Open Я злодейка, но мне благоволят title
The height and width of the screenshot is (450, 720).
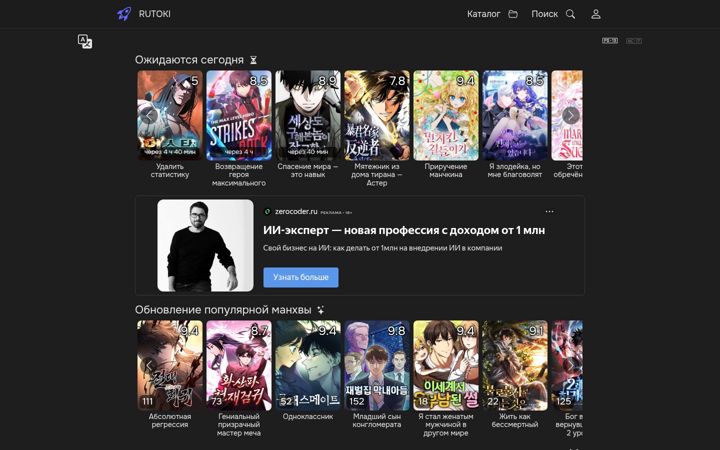tap(515, 170)
